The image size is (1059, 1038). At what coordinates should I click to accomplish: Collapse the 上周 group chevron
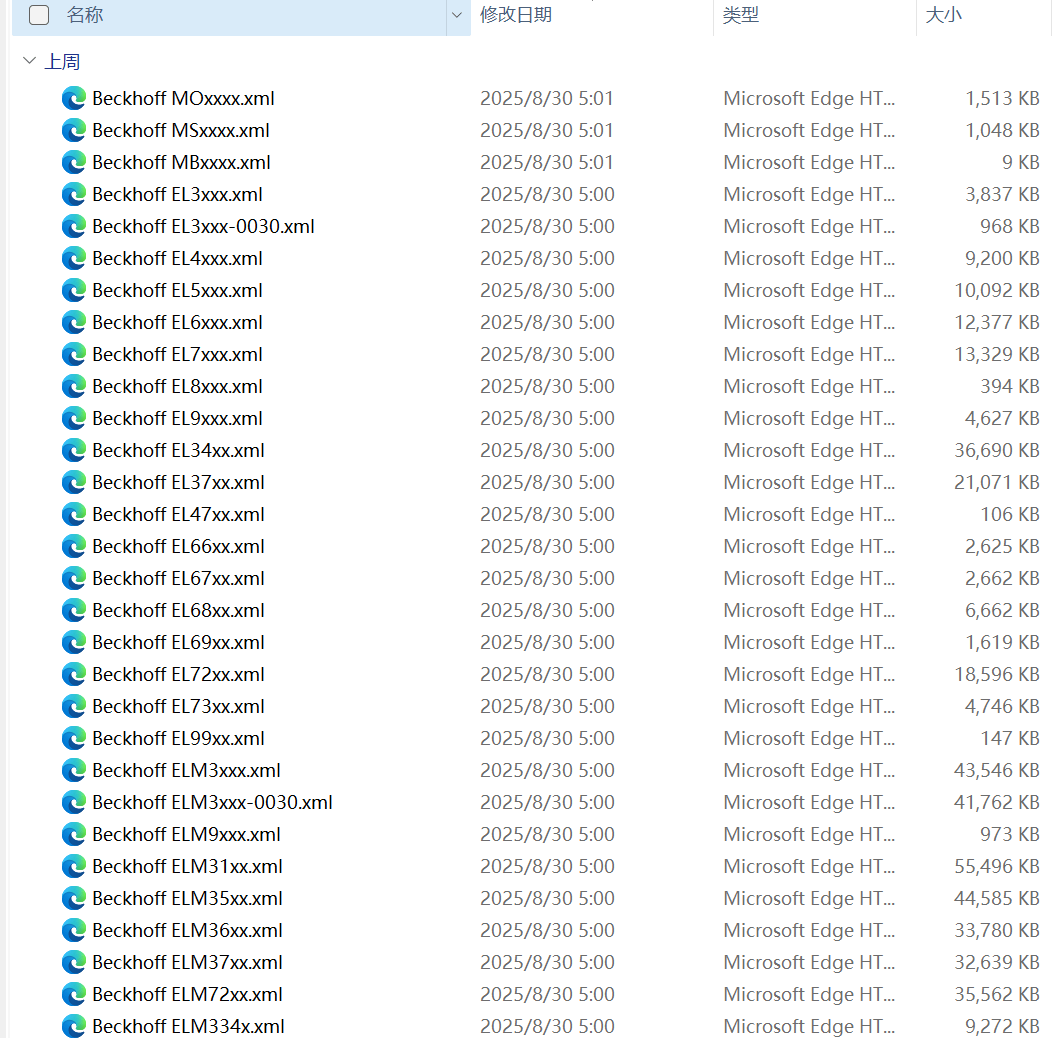pos(29,61)
